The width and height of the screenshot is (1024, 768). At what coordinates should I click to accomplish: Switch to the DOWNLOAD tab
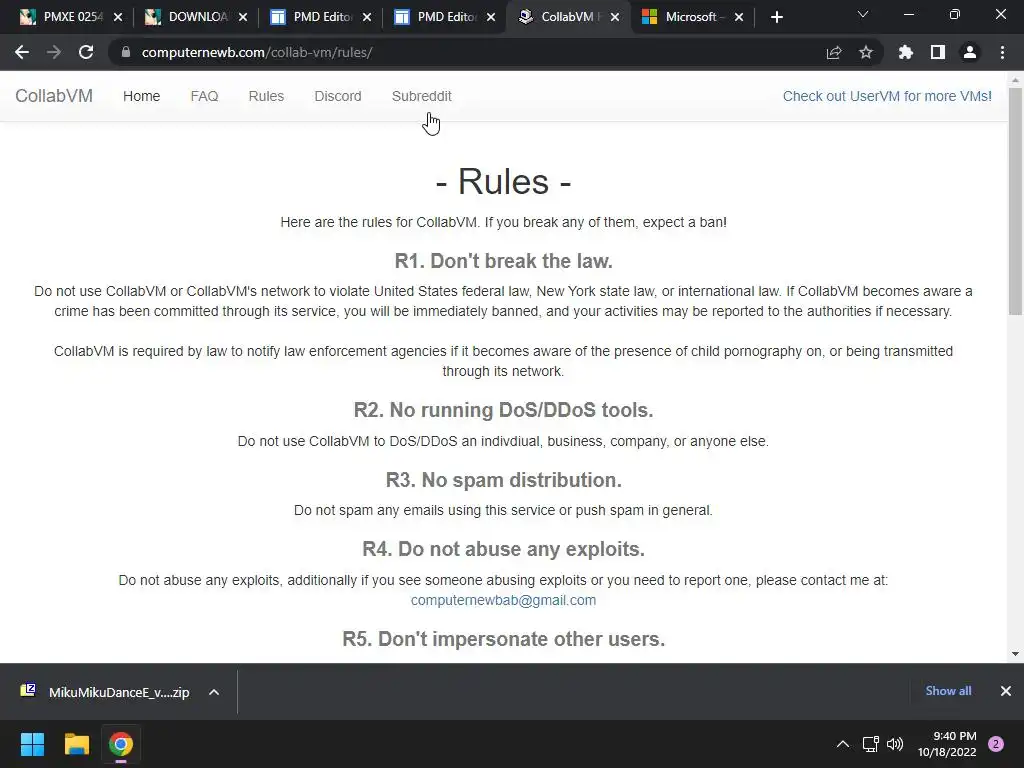189,17
